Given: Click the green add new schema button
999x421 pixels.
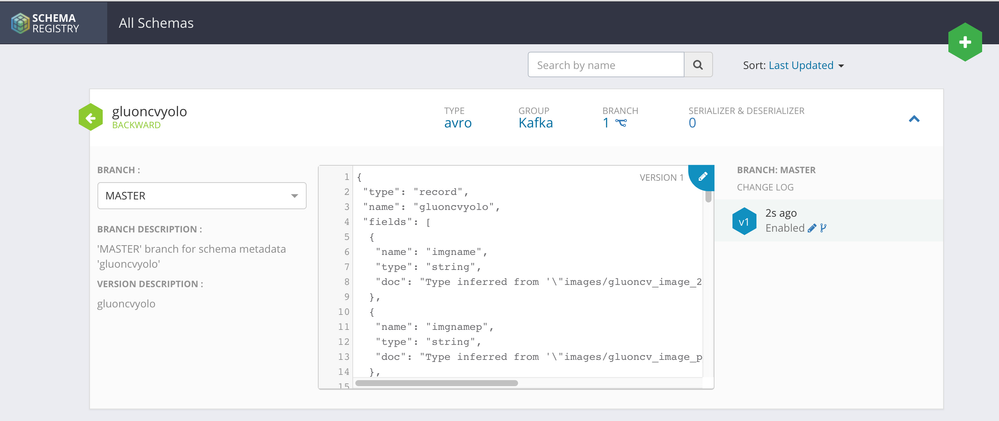Looking at the screenshot, I should (x=965, y=42).
